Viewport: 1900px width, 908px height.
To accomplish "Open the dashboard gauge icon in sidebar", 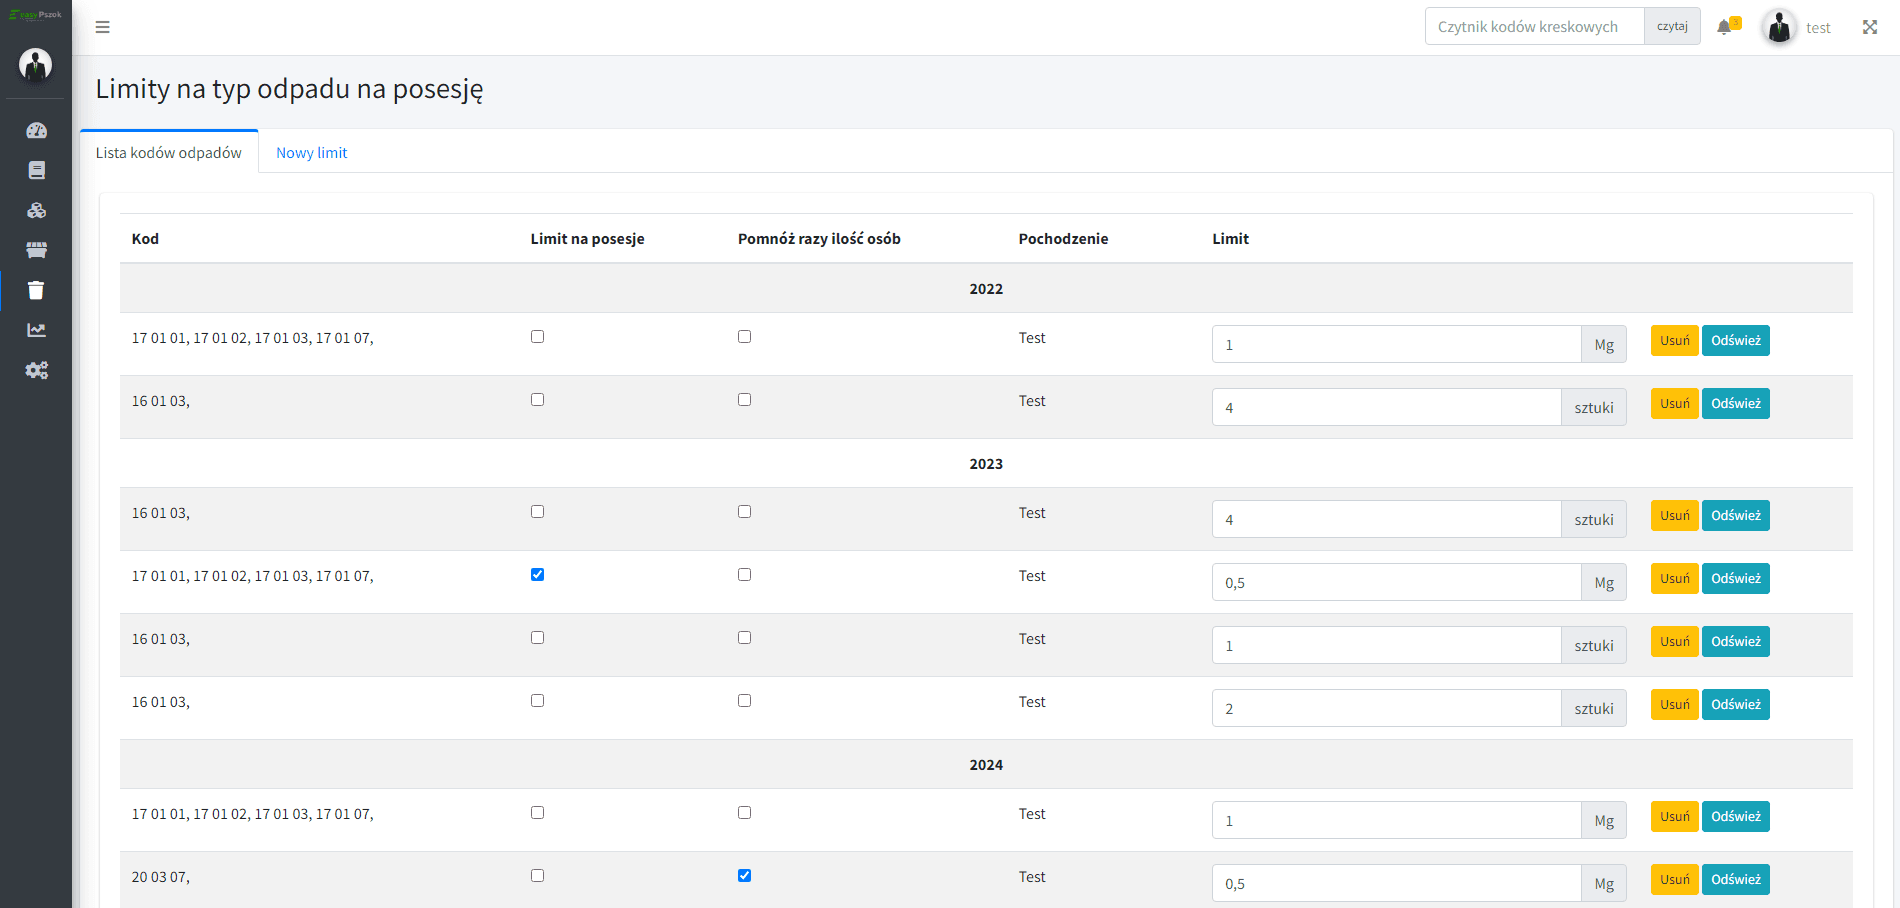I will pyautogui.click(x=36, y=130).
